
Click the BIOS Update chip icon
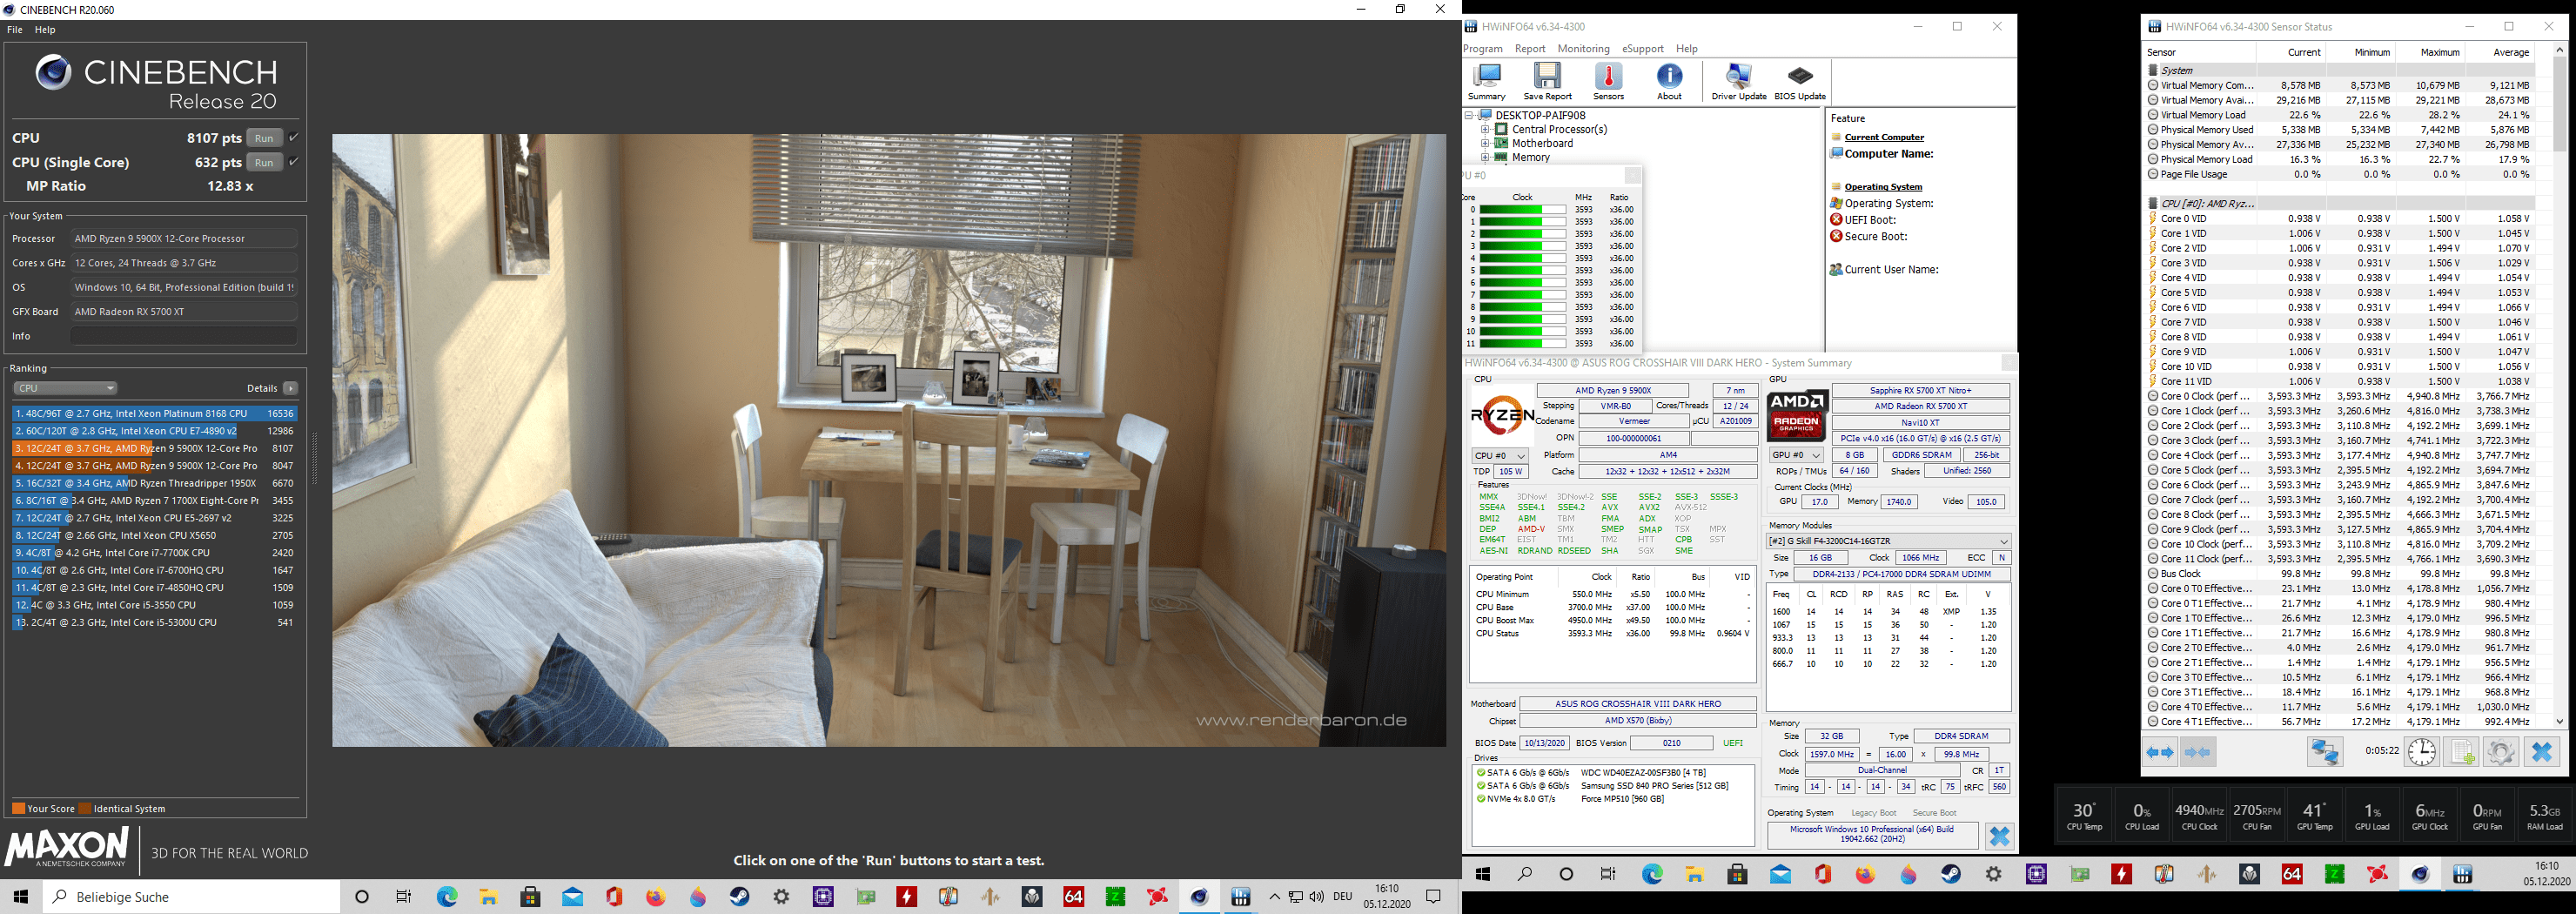[1799, 81]
